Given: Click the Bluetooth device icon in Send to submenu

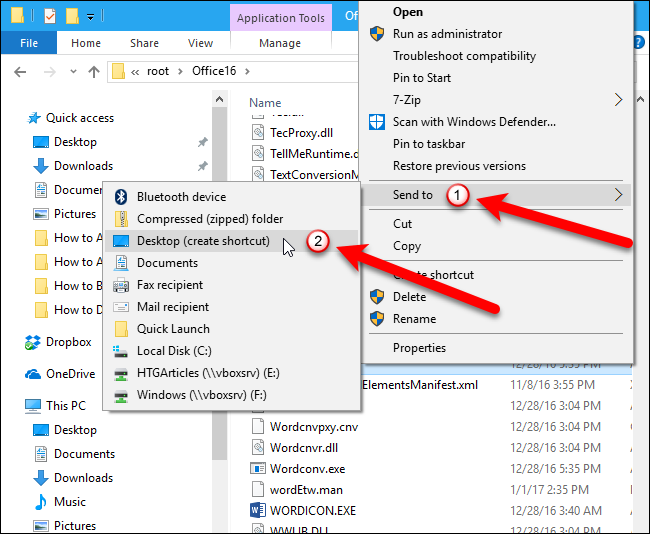Looking at the screenshot, I should click(121, 197).
